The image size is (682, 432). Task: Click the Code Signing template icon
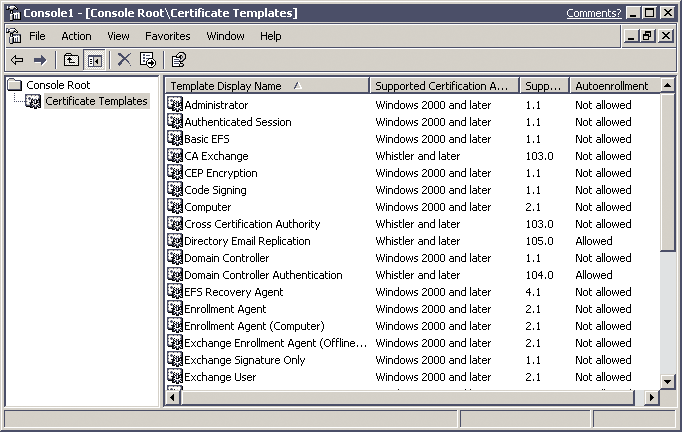coord(175,190)
